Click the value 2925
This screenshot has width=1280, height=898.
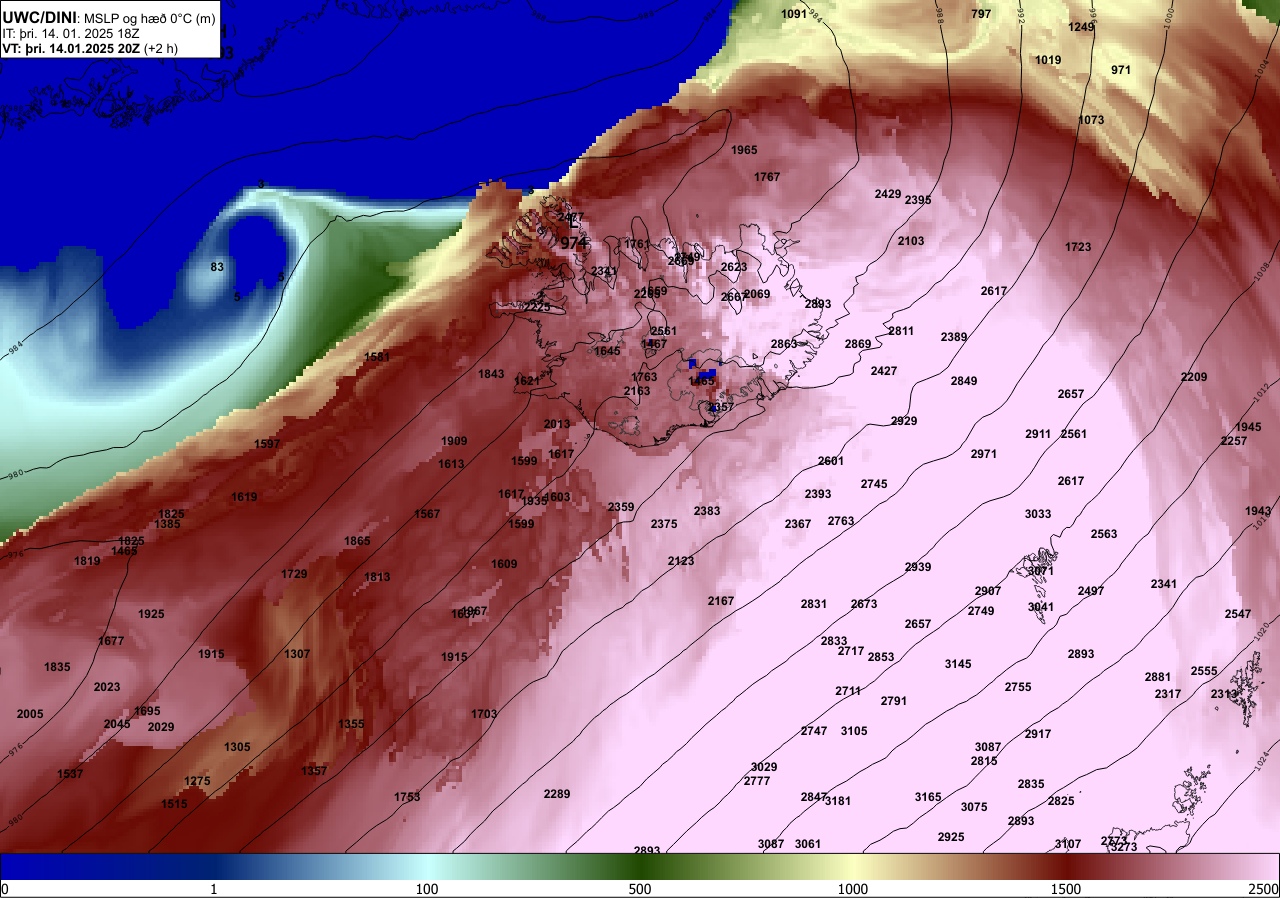[x=951, y=837]
